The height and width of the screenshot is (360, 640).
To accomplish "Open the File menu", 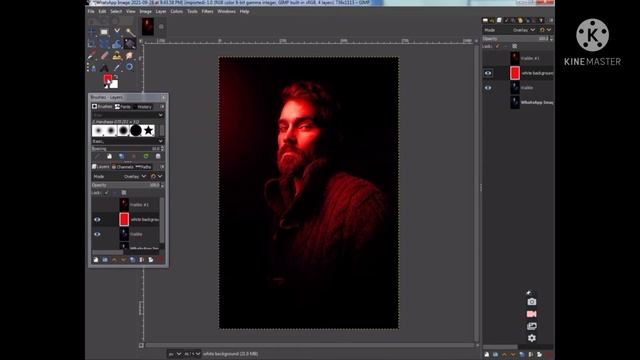I will tap(91, 11).
